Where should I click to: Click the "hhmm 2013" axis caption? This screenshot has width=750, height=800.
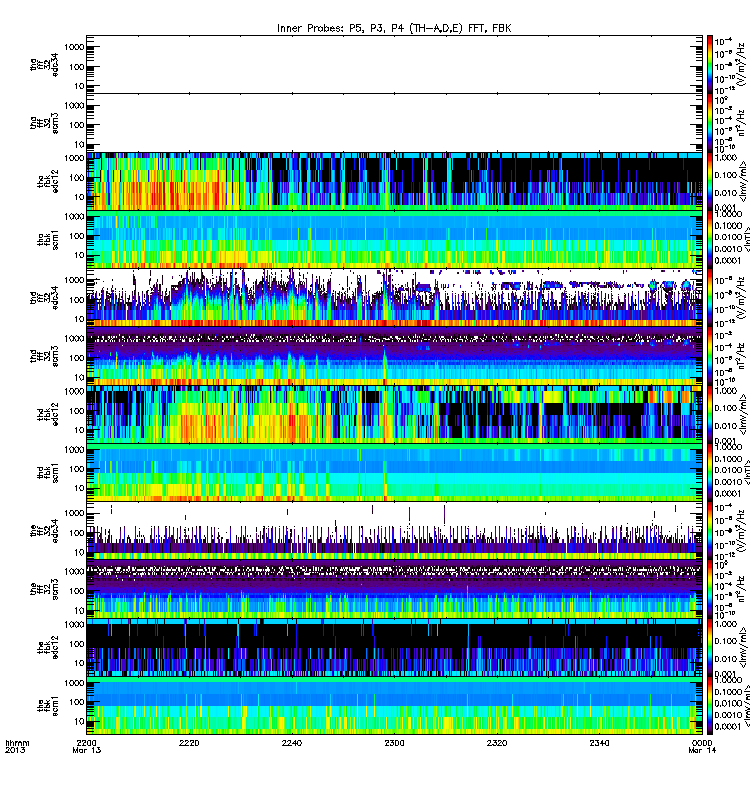click(x=17, y=746)
